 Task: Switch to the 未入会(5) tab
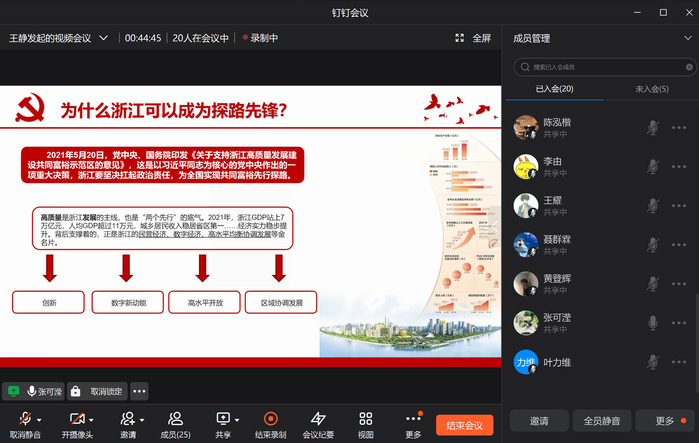click(651, 89)
